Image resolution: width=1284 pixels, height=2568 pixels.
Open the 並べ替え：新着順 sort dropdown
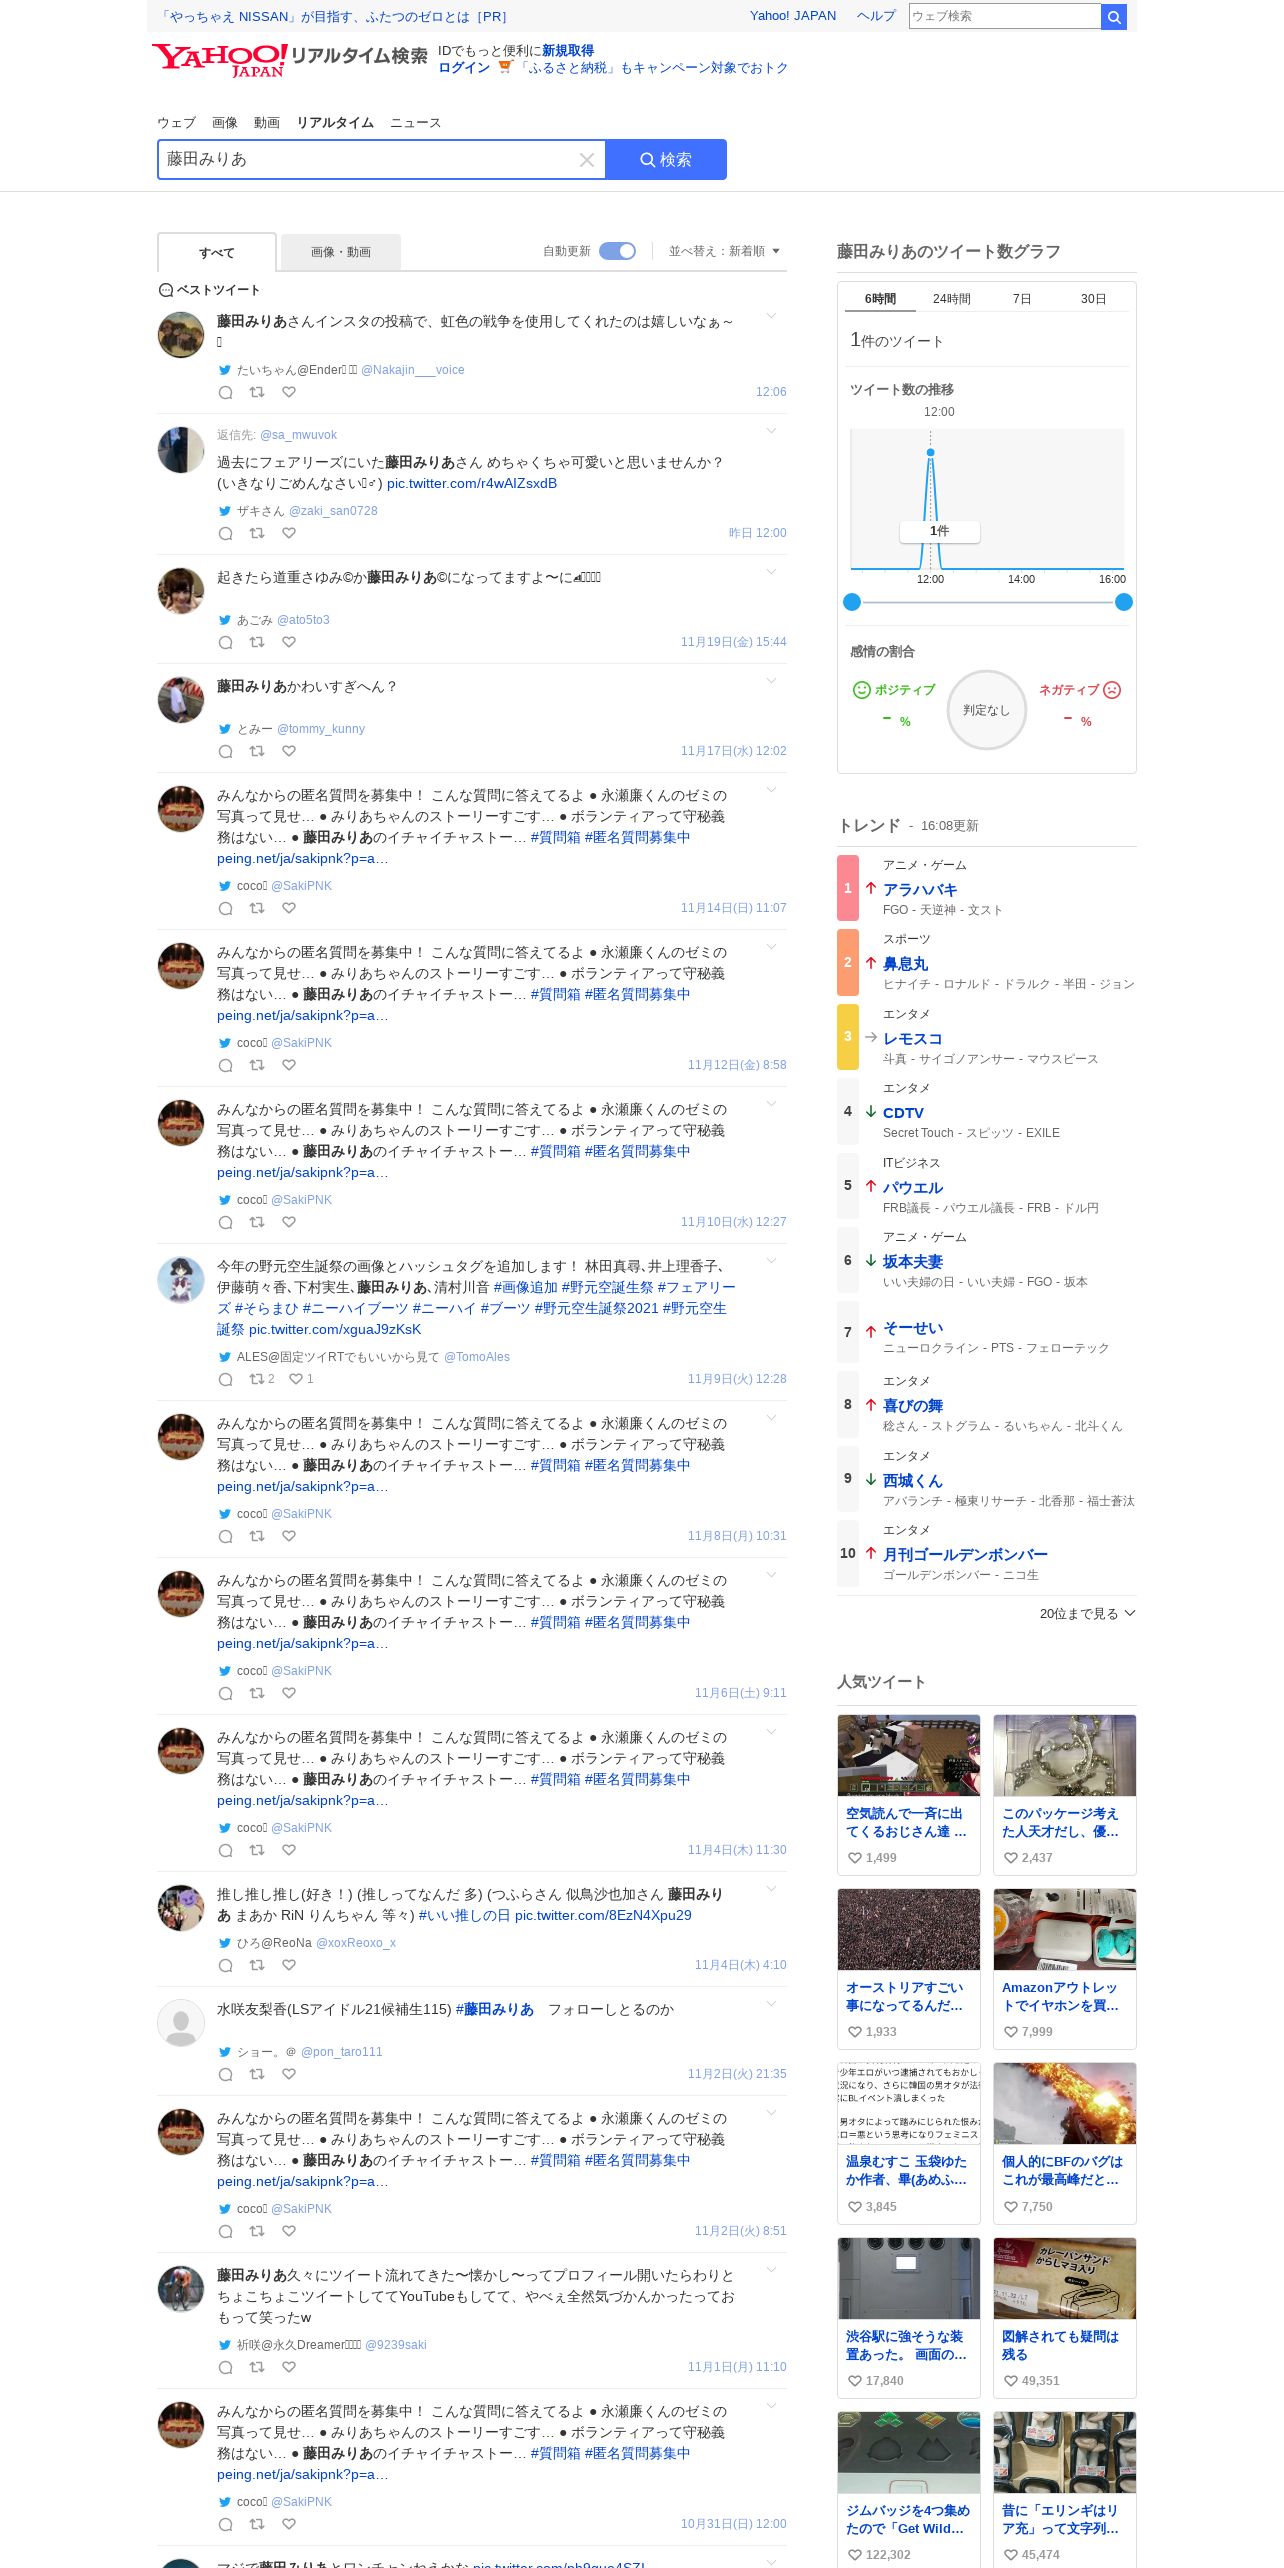(x=724, y=251)
